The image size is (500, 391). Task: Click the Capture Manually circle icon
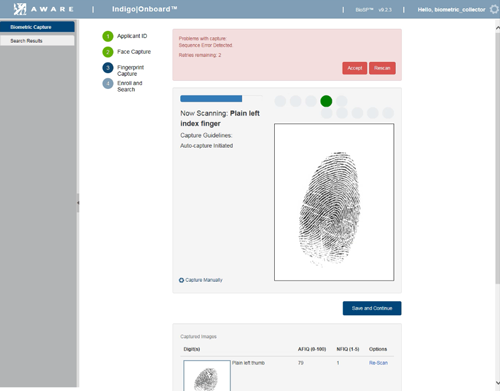point(181,280)
